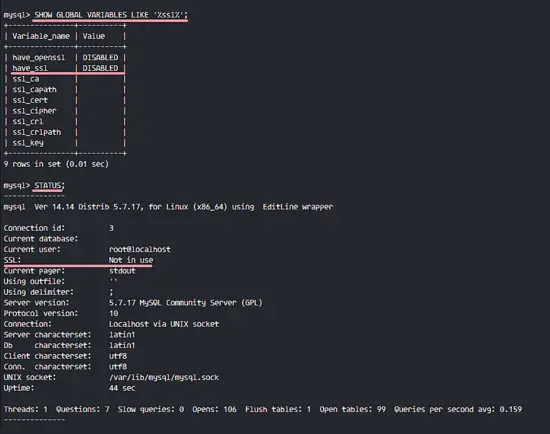Select the ssl_capath row
Image resolution: width=550 pixels, height=434 pixels.
click(65, 89)
